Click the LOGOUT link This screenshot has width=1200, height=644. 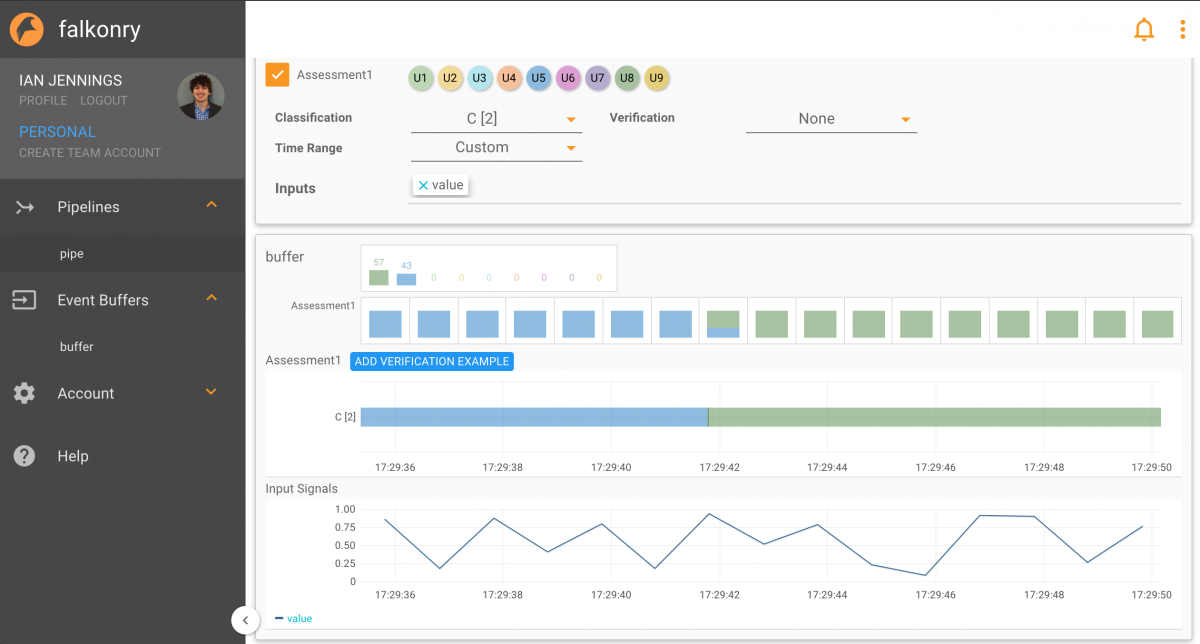click(104, 101)
